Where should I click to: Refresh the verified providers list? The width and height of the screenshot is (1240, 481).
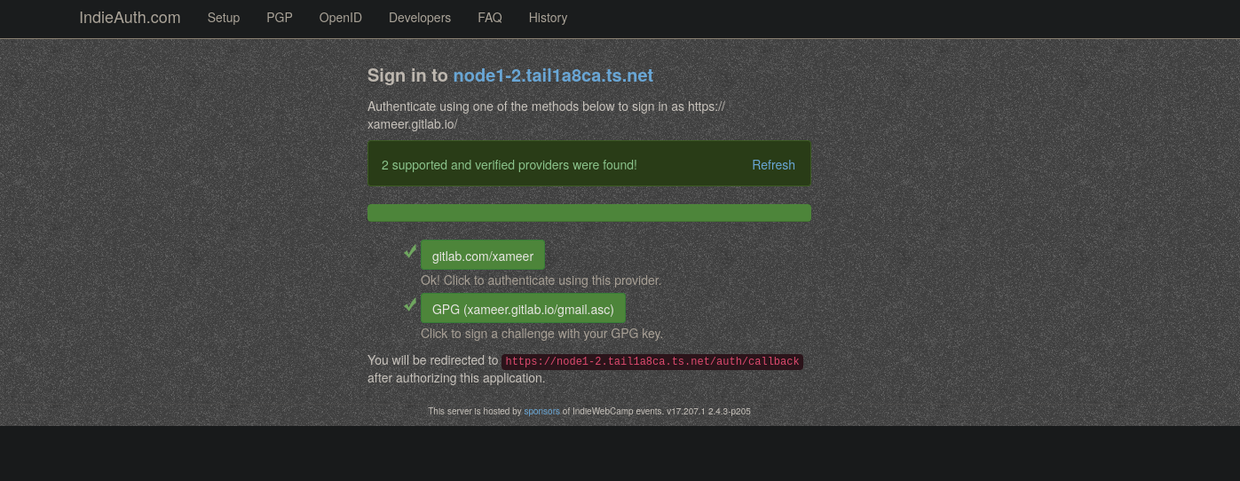coord(773,165)
